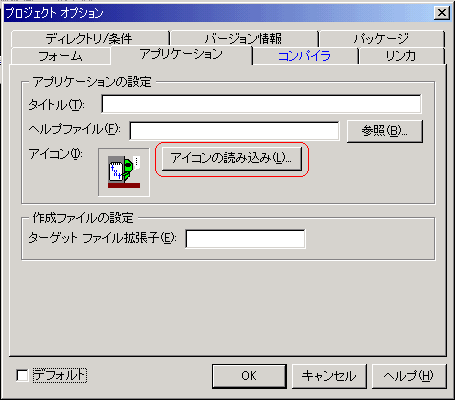Click the application icon preview image
Image resolution: width=455 pixels, height=400 pixels.
[x=124, y=172]
